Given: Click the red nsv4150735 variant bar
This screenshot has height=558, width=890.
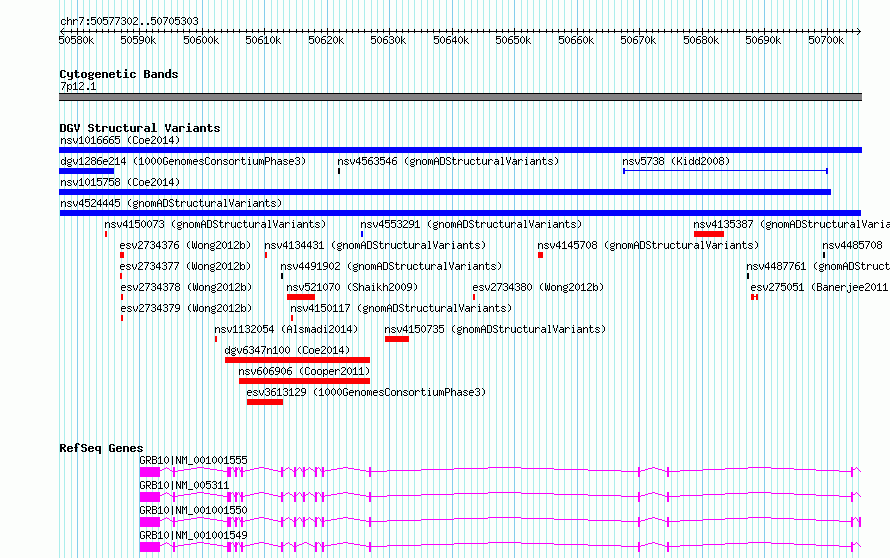Looking at the screenshot, I should coord(397,339).
